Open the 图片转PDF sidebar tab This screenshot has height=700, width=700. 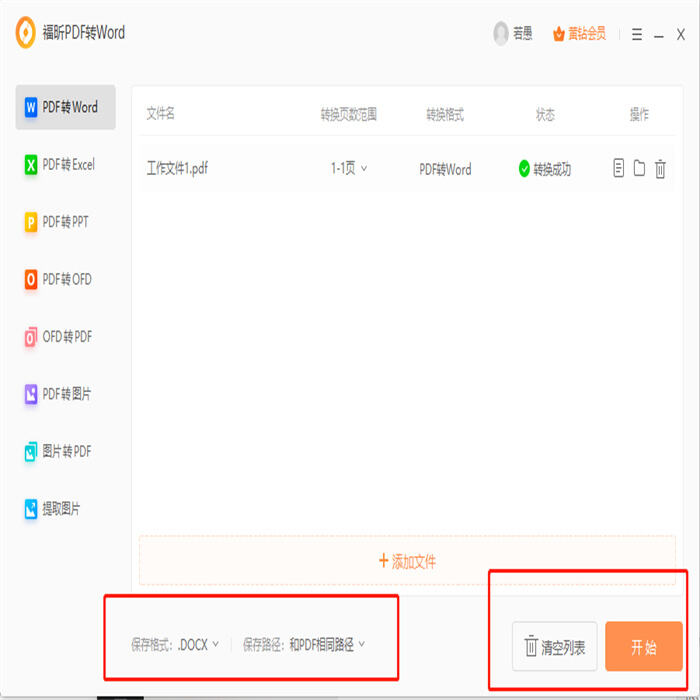[66, 451]
